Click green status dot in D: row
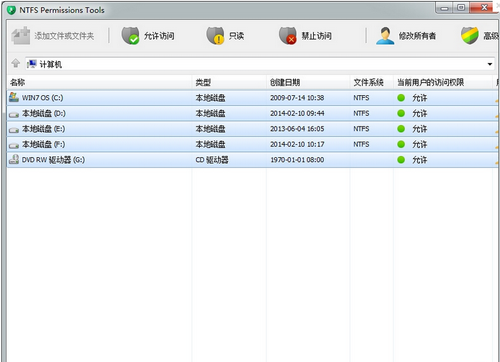This screenshot has width=500, height=362. (401, 113)
